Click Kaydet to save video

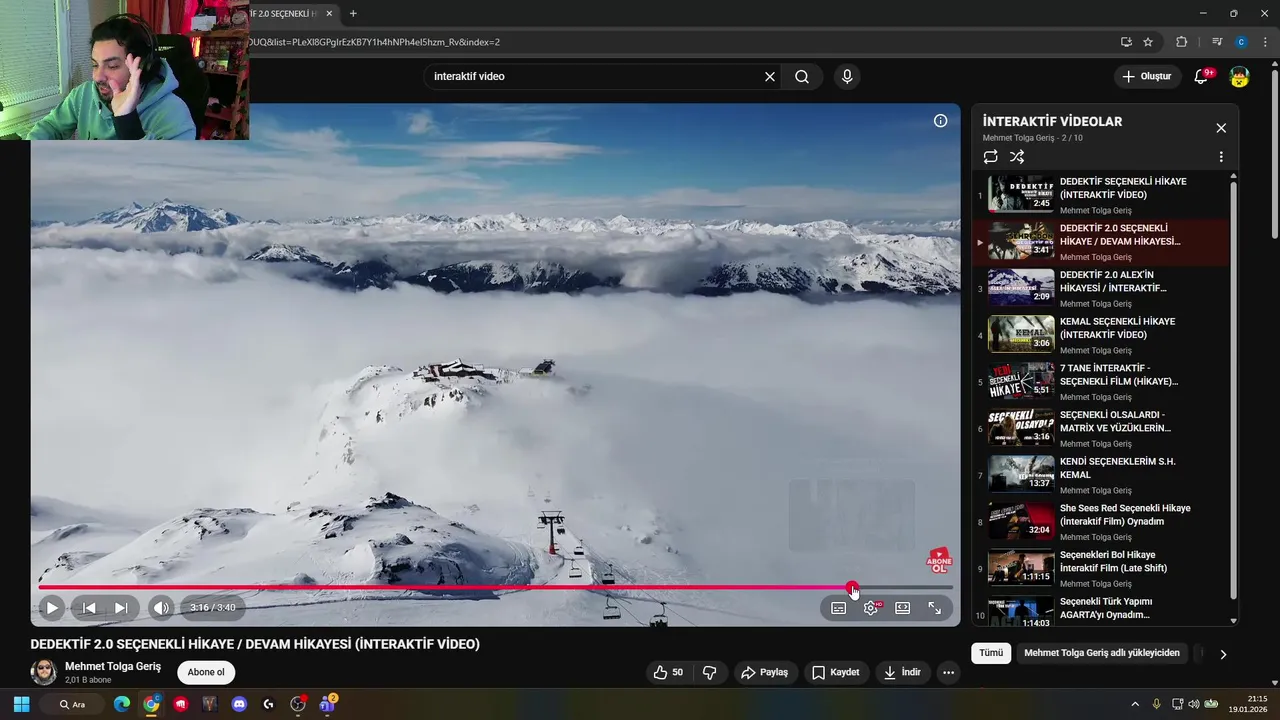[x=835, y=672]
